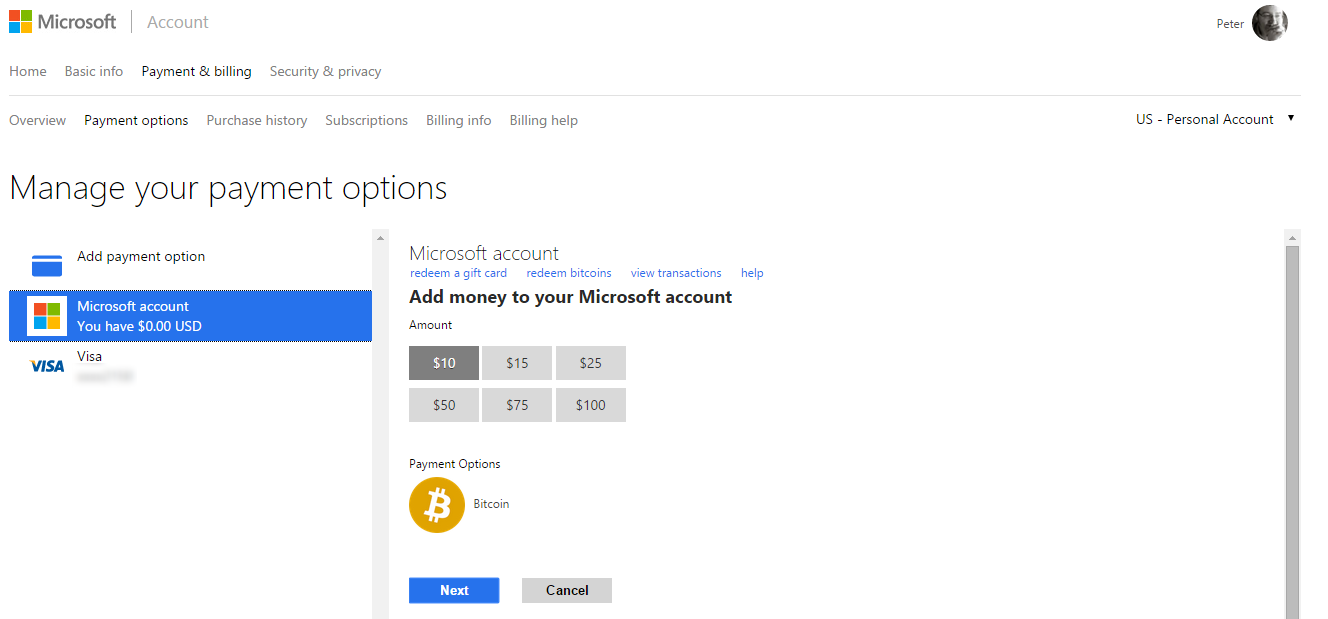Click the payment list scrollbar up arrow
This screenshot has width=1328, height=619.
coord(379,237)
